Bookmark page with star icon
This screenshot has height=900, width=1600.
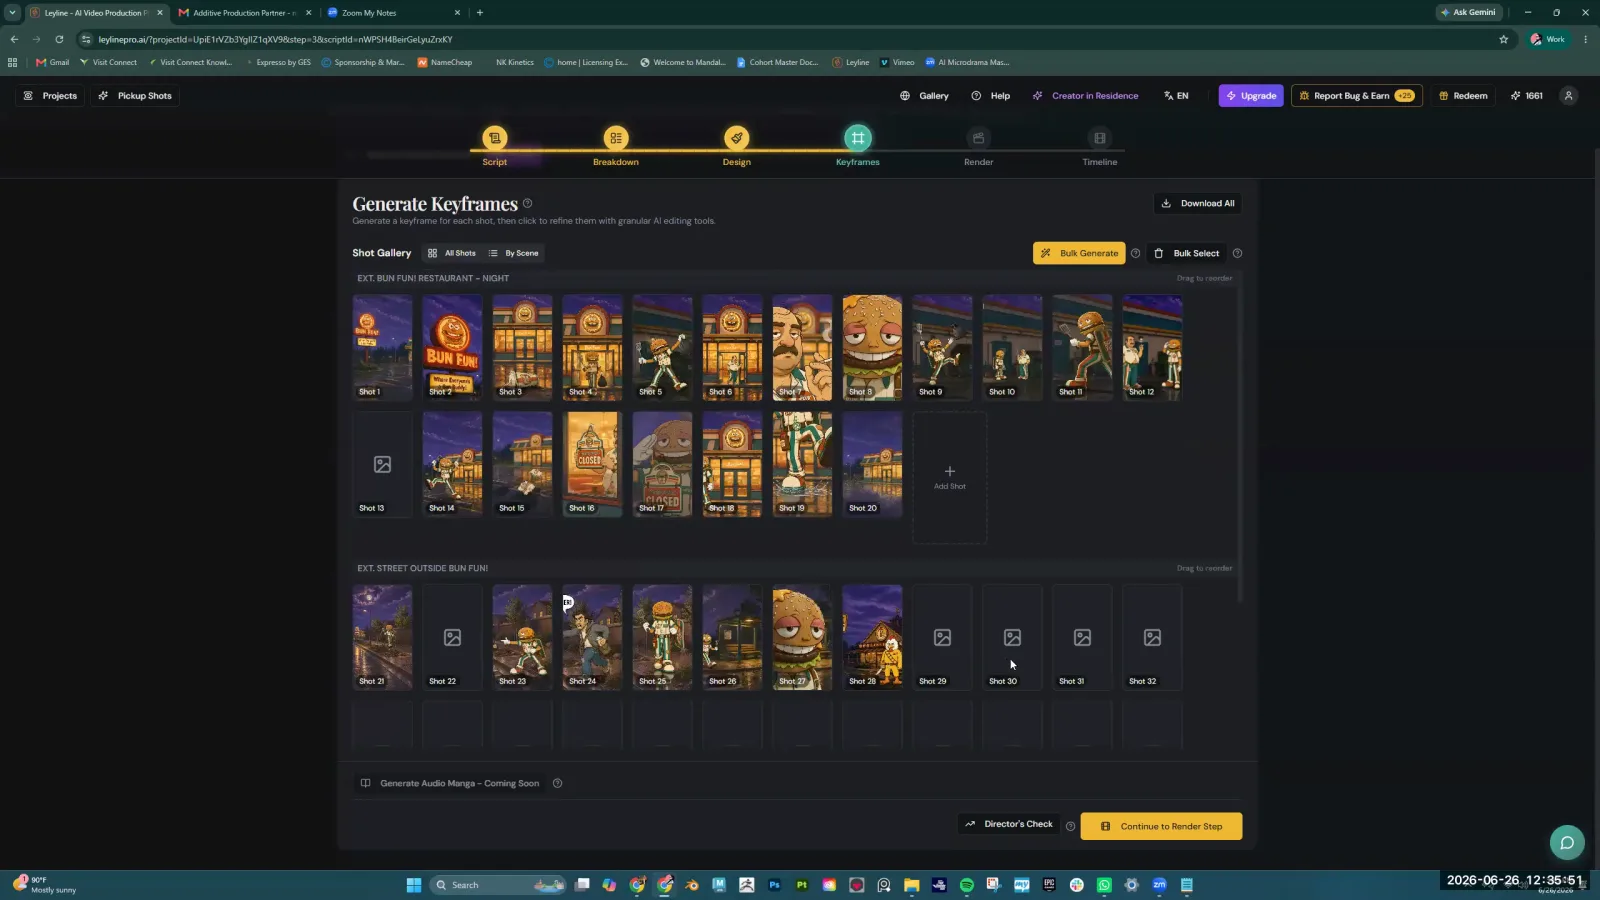click(x=1503, y=39)
